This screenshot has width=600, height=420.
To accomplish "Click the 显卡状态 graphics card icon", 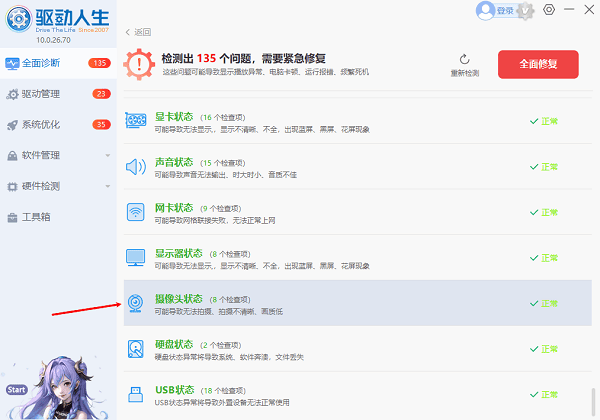I will tap(136, 120).
